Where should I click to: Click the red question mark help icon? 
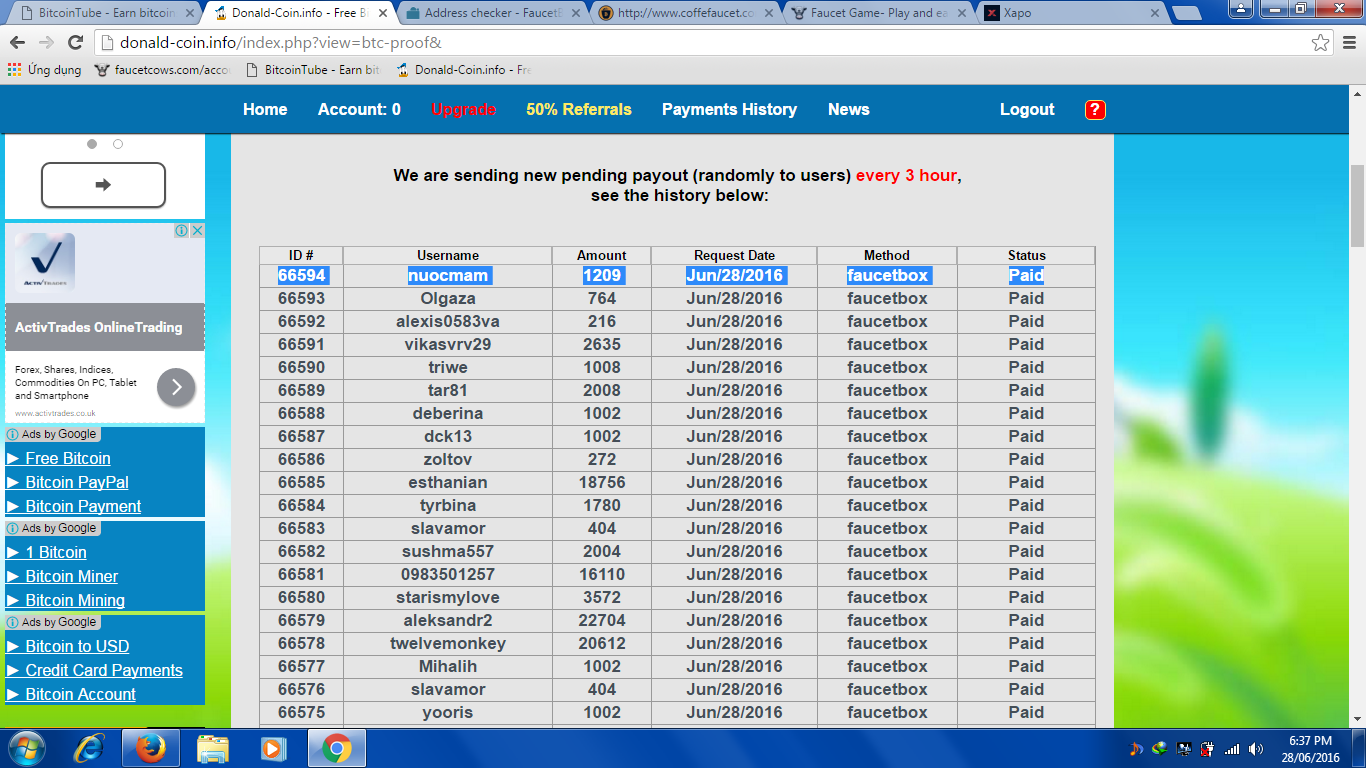tap(1095, 110)
